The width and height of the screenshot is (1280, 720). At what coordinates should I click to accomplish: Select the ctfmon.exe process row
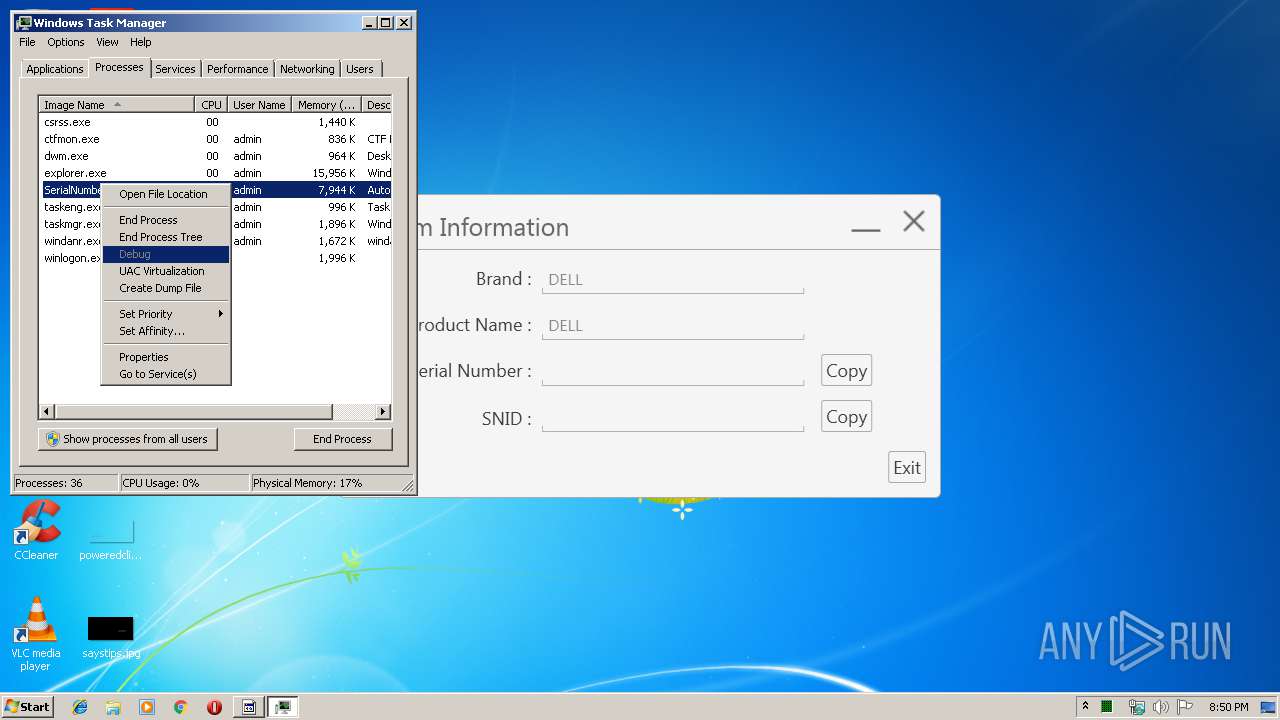[x=215, y=139]
